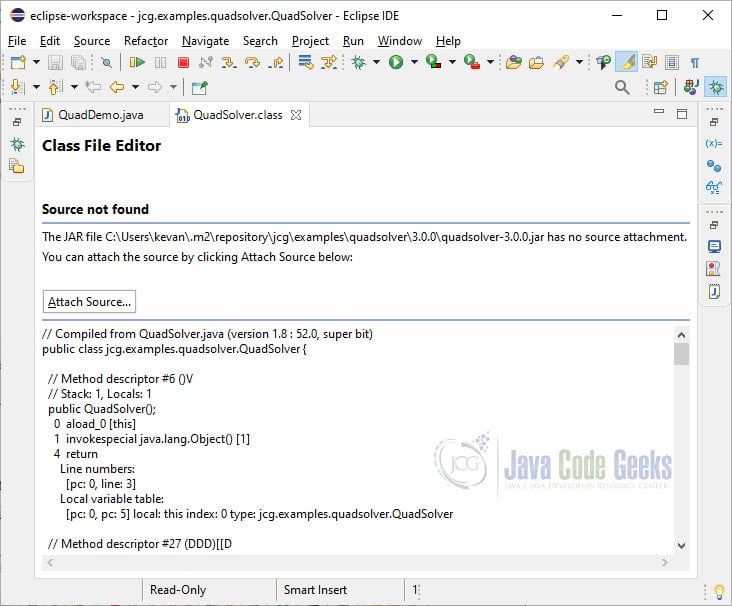Toggle Use Step Filters

(x=329, y=62)
